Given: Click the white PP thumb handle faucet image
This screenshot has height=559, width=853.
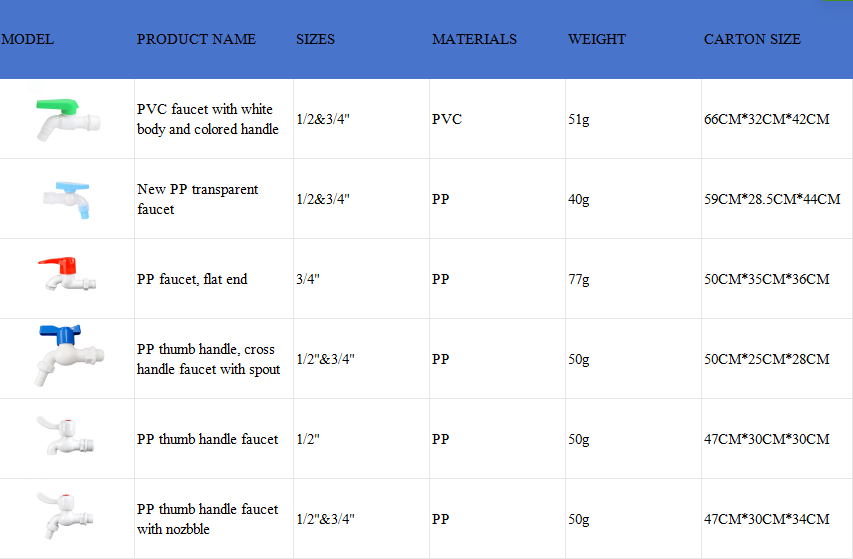Looking at the screenshot, I should [x=66, y=437].
